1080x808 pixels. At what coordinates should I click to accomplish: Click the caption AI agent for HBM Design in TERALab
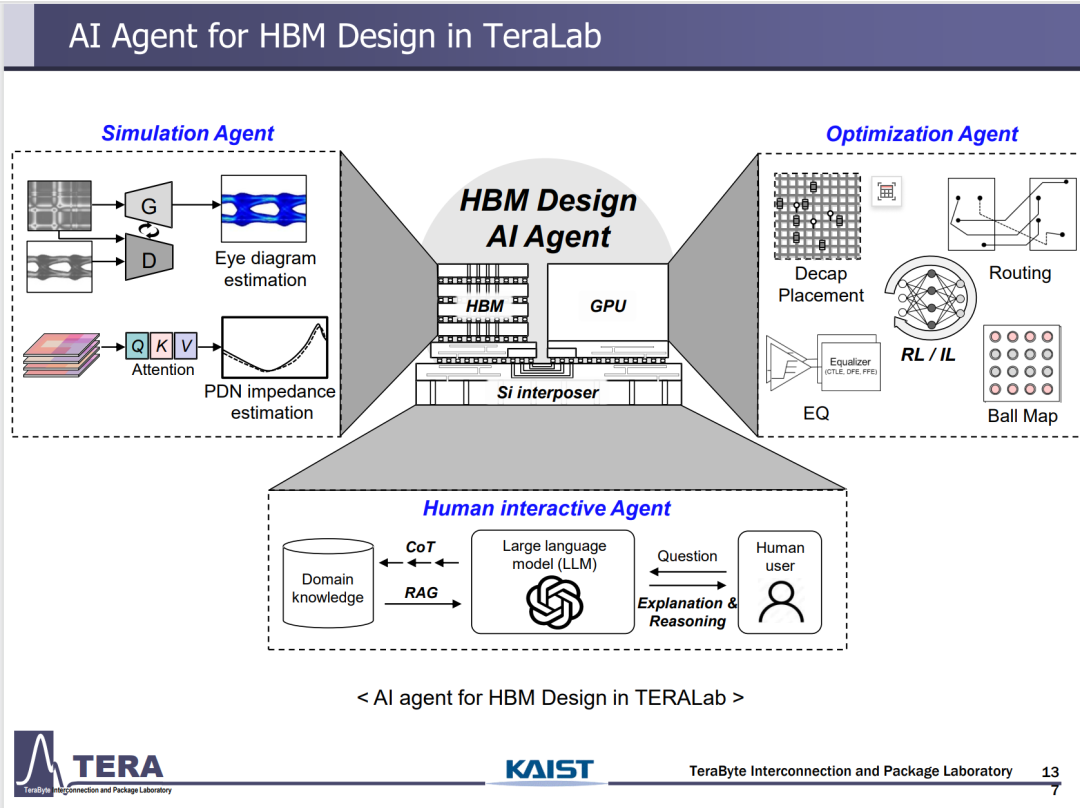tap(550, 698)
